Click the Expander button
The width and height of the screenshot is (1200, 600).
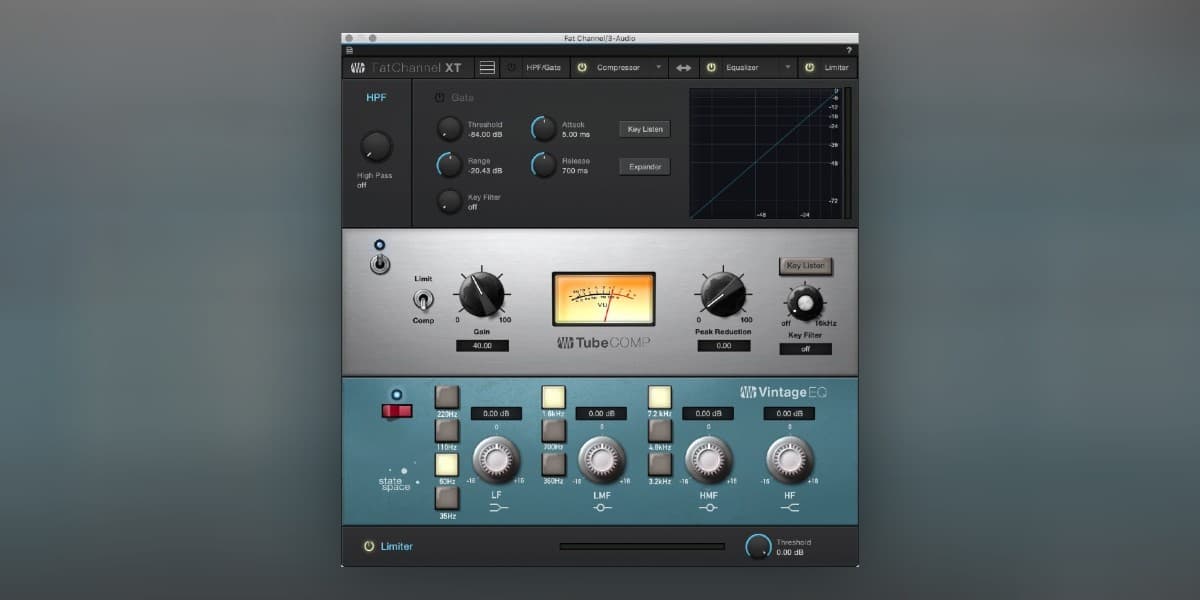click(x=645, y=166)
